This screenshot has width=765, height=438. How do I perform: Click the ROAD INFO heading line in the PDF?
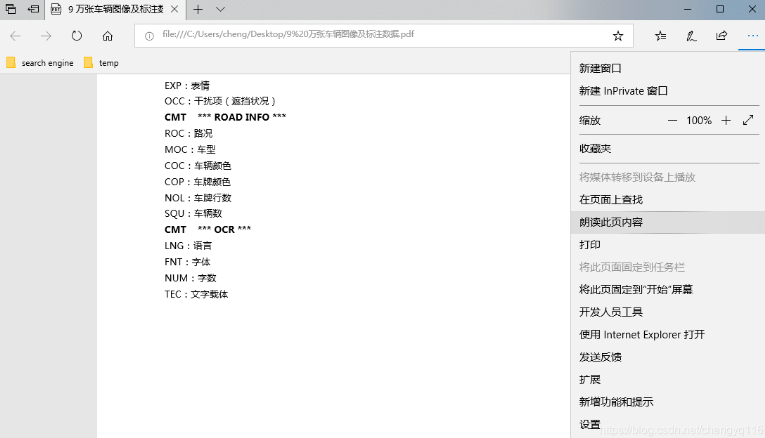(225, 118)
